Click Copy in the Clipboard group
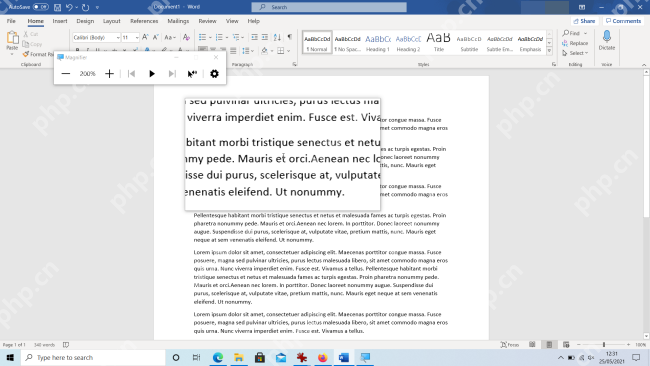The image size is (650, 366). [32, 44]
